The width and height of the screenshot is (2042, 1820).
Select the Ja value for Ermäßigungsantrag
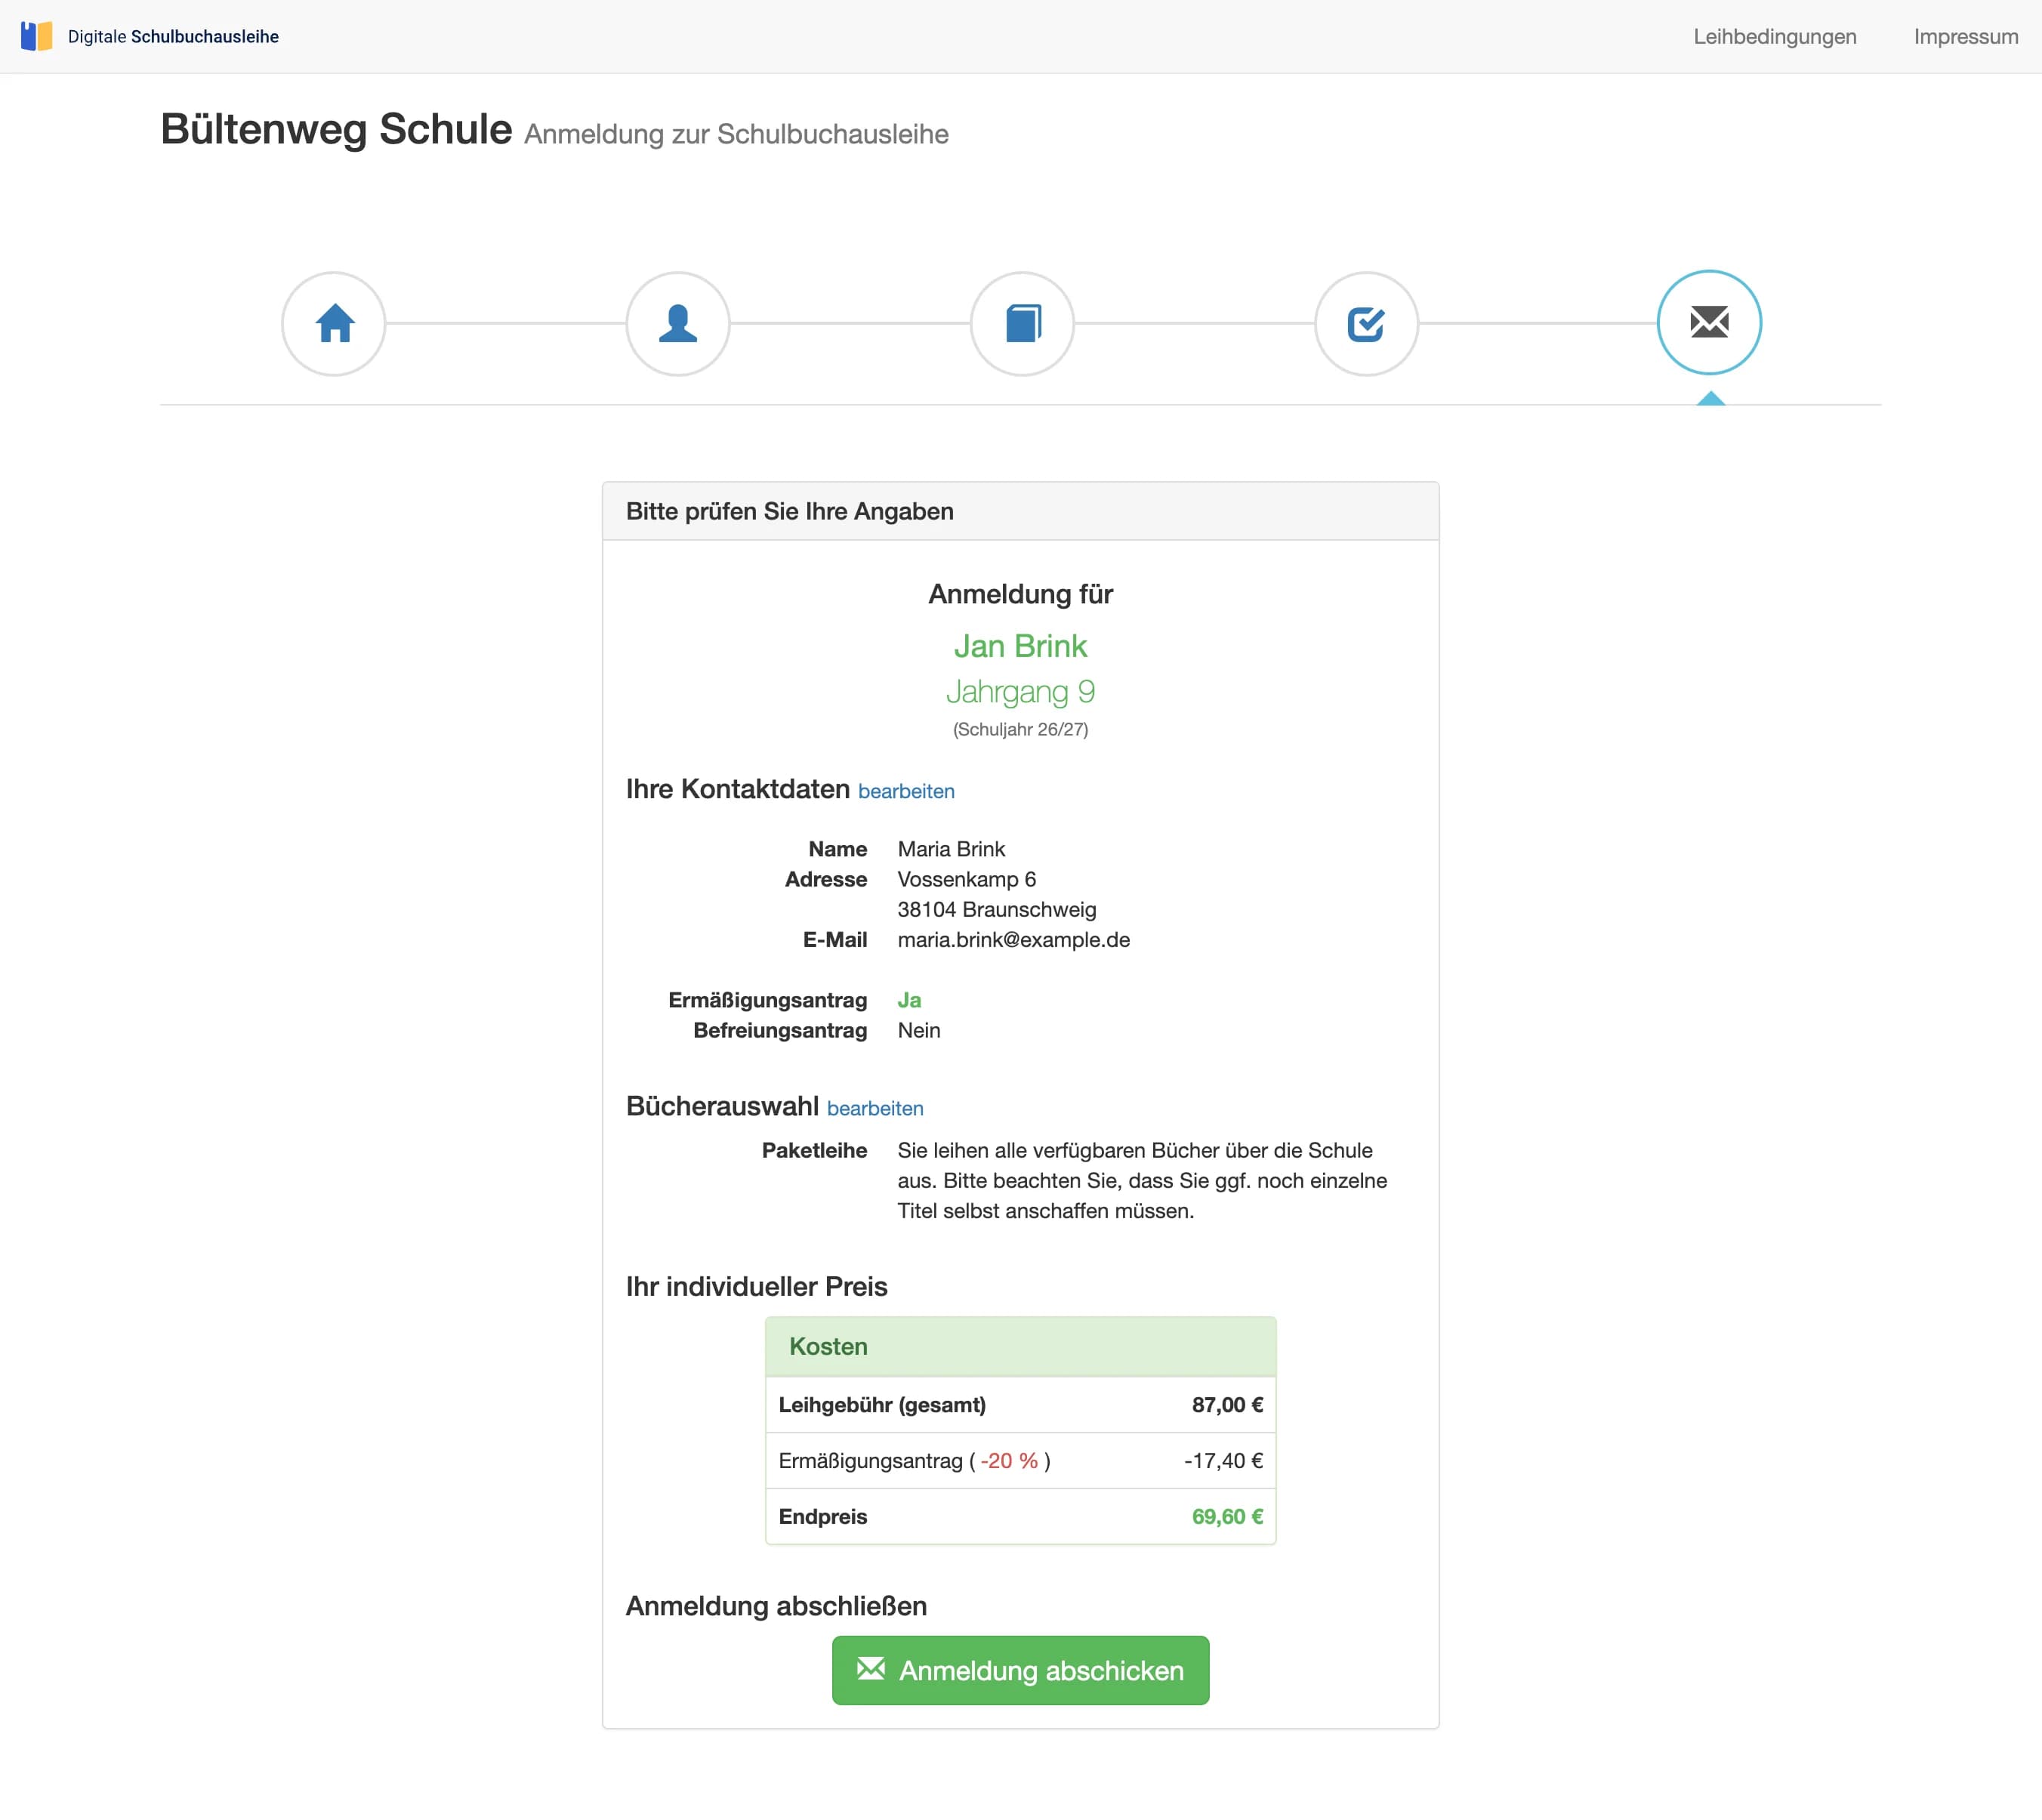pyautogui.click(x=908, y=1000)
